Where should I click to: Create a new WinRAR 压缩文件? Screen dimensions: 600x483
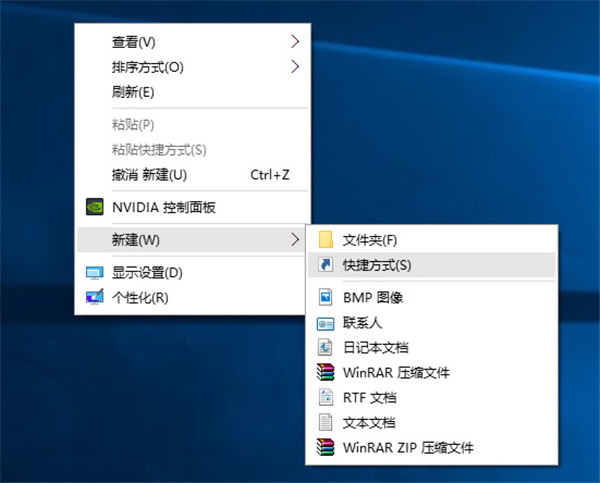[x=432, y=372]
